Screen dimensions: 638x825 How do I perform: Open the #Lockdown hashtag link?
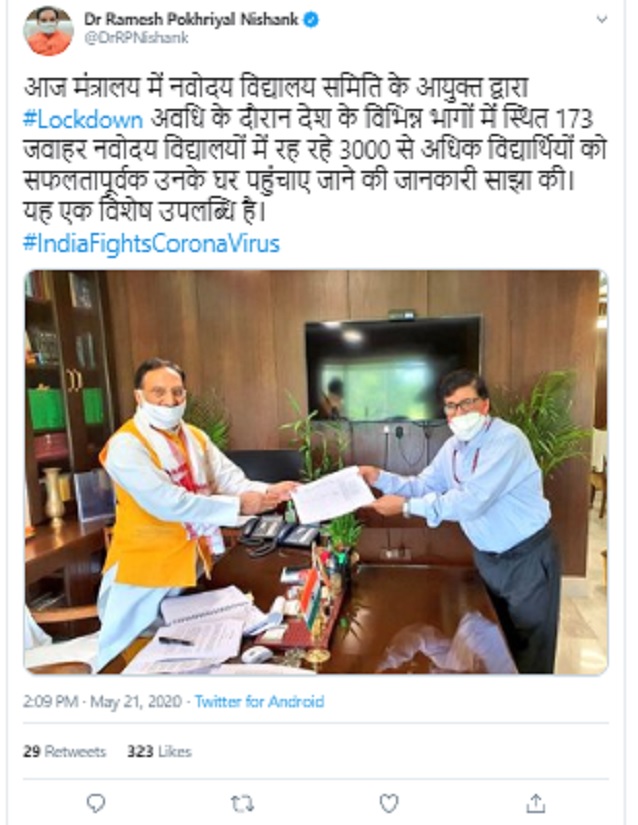83,120
